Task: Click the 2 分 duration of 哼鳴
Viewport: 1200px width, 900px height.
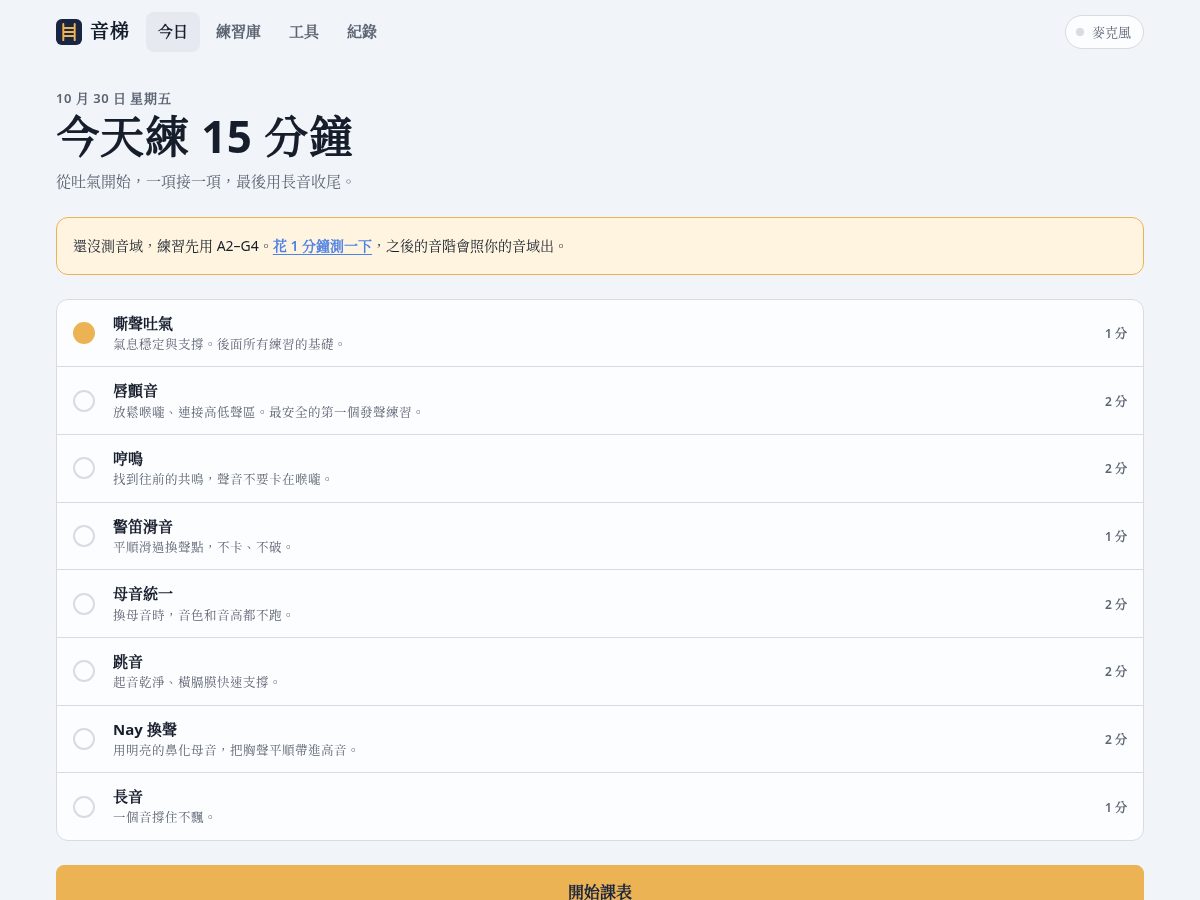Action: click(x=1116, y=468)
